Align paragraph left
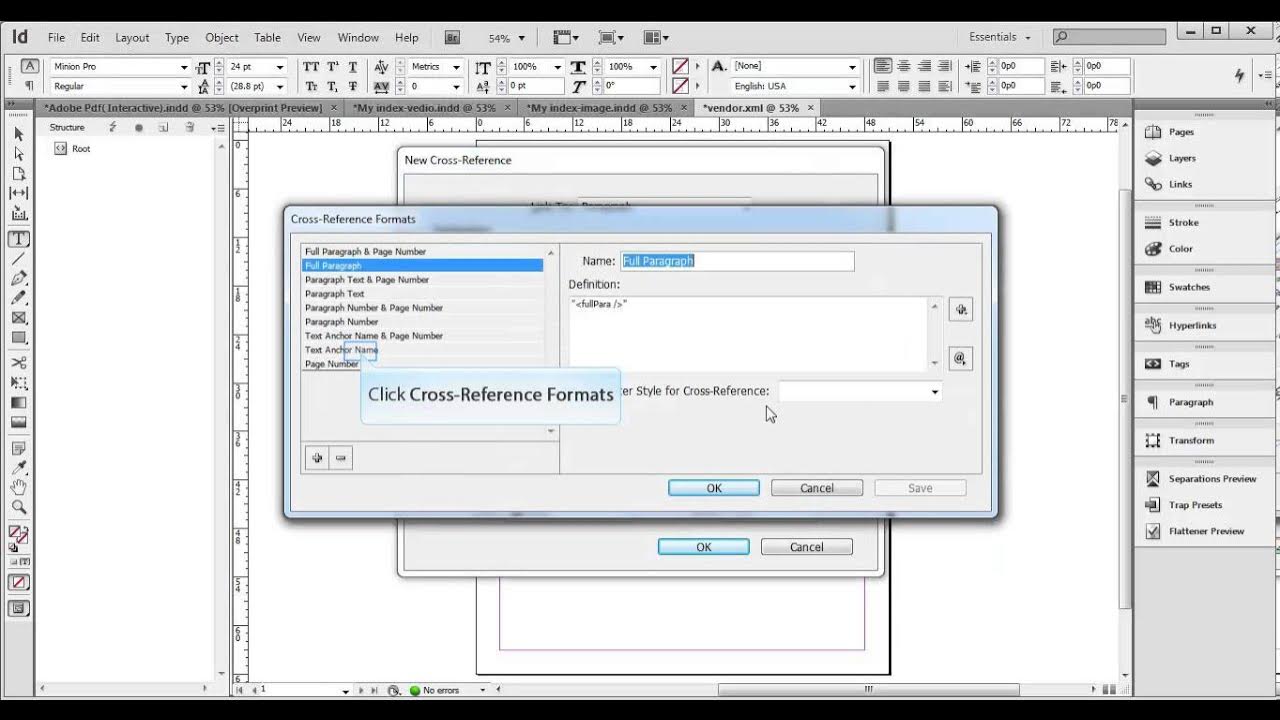The height and width of the screenshot is (720, 1280). pyautogui.click(x=883, y=66)
